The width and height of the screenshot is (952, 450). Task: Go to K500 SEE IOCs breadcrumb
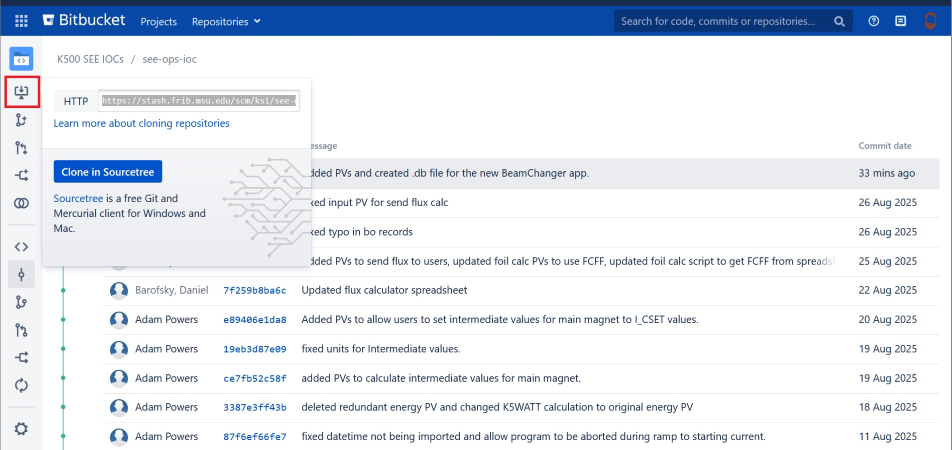click(90, 59)
